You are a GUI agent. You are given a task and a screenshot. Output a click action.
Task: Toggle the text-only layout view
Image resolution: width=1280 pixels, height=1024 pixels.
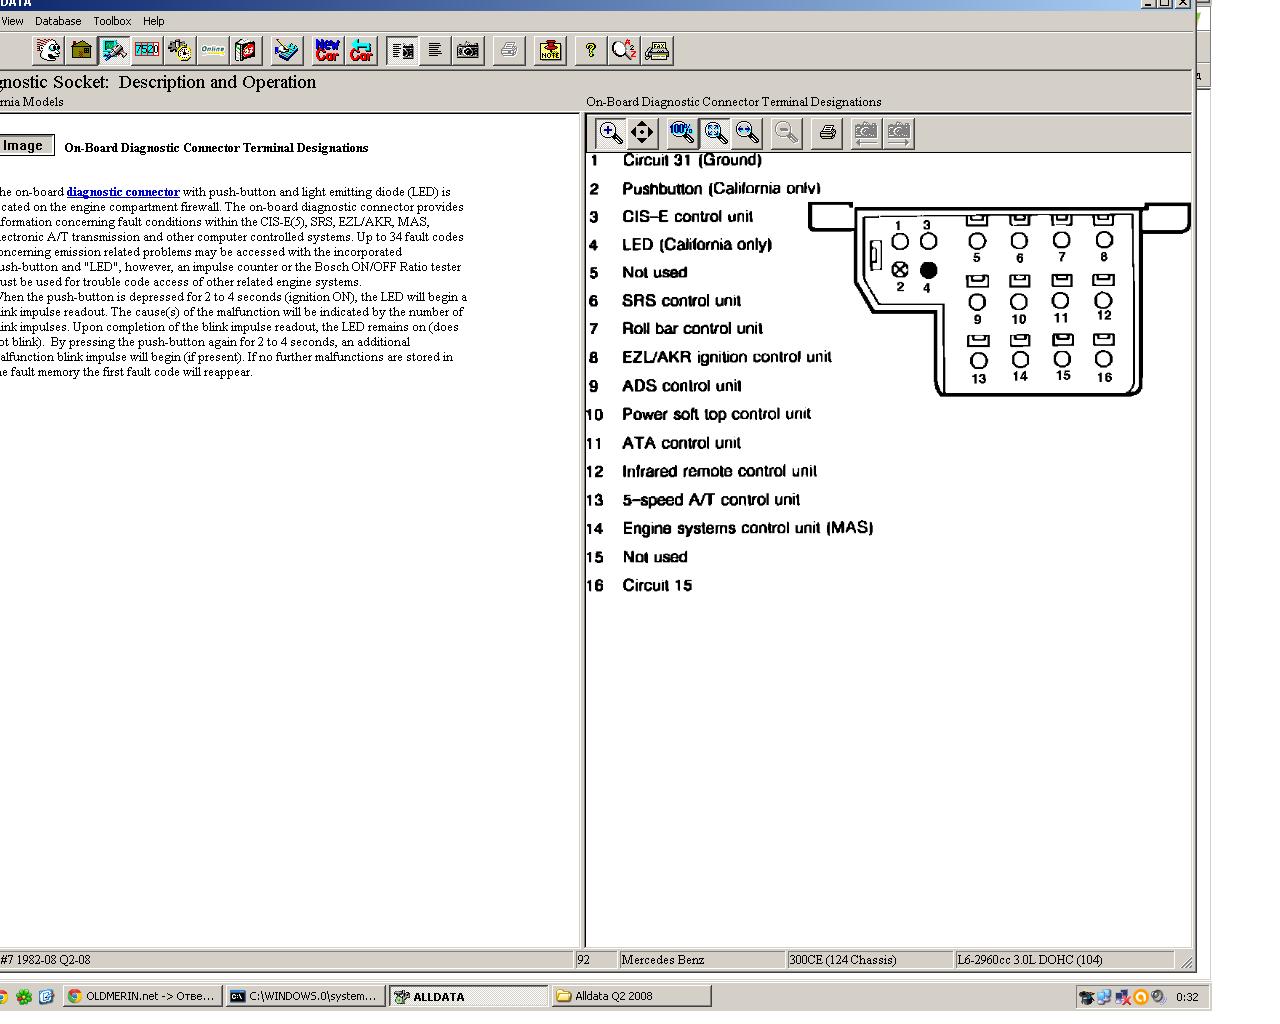435,50
